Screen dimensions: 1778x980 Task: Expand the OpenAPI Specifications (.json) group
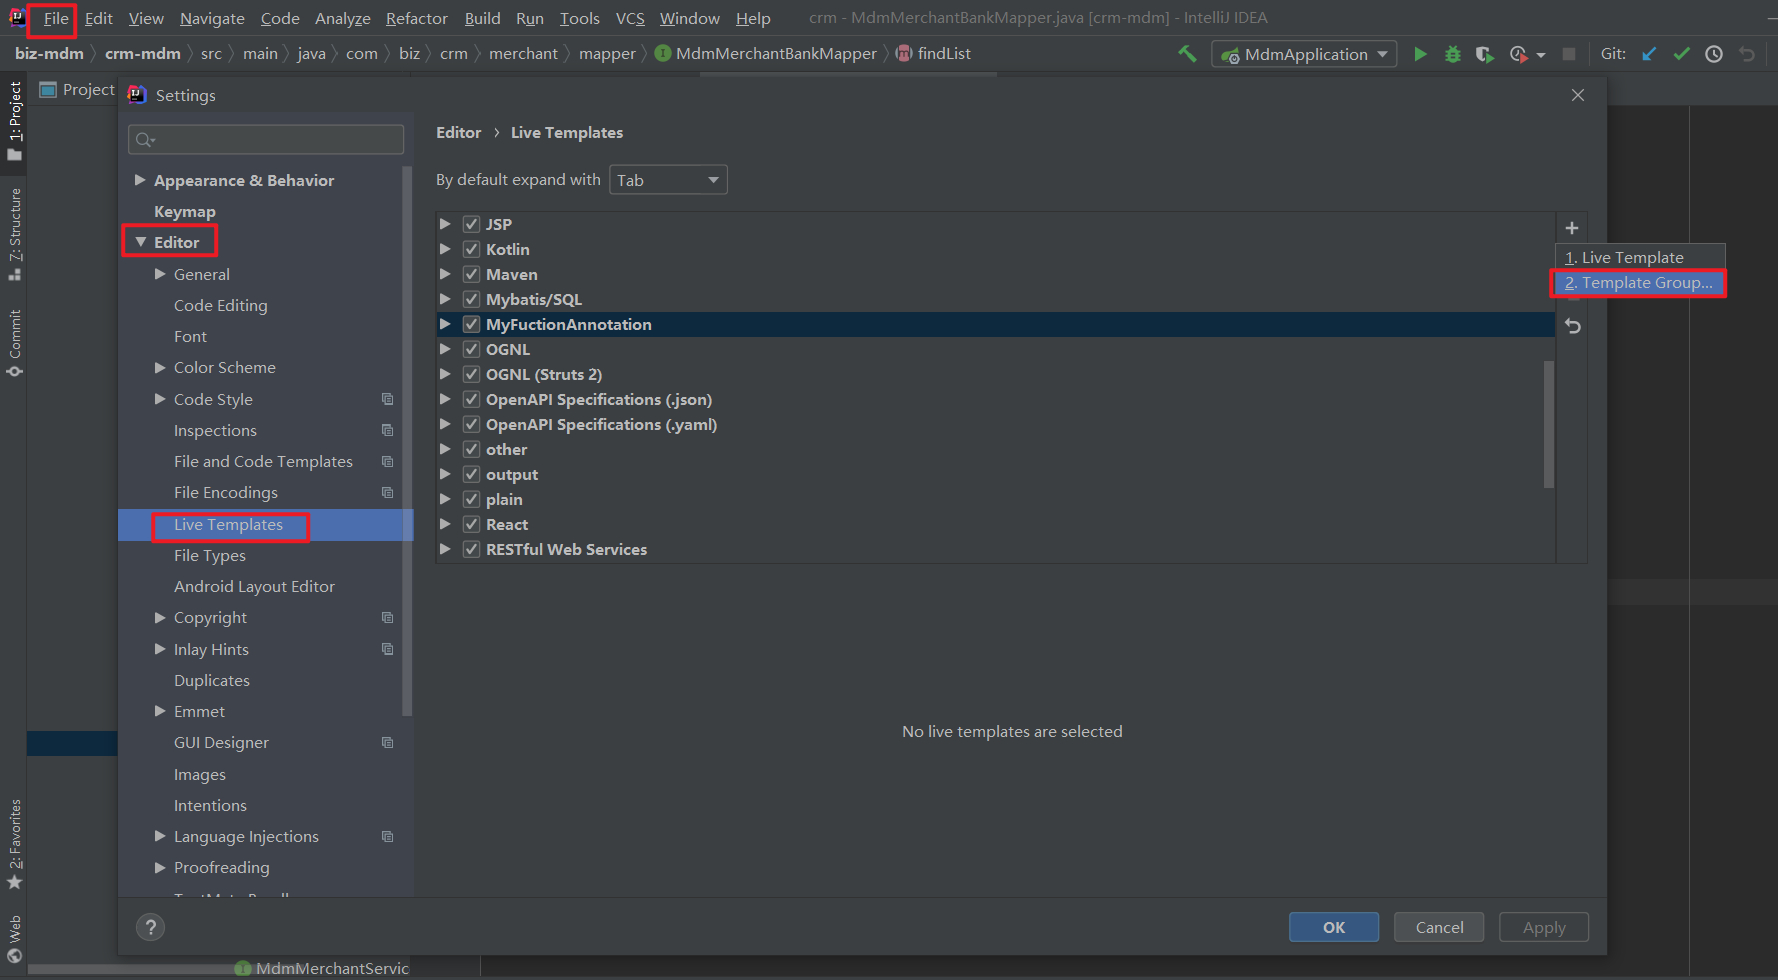click(445, 399)
